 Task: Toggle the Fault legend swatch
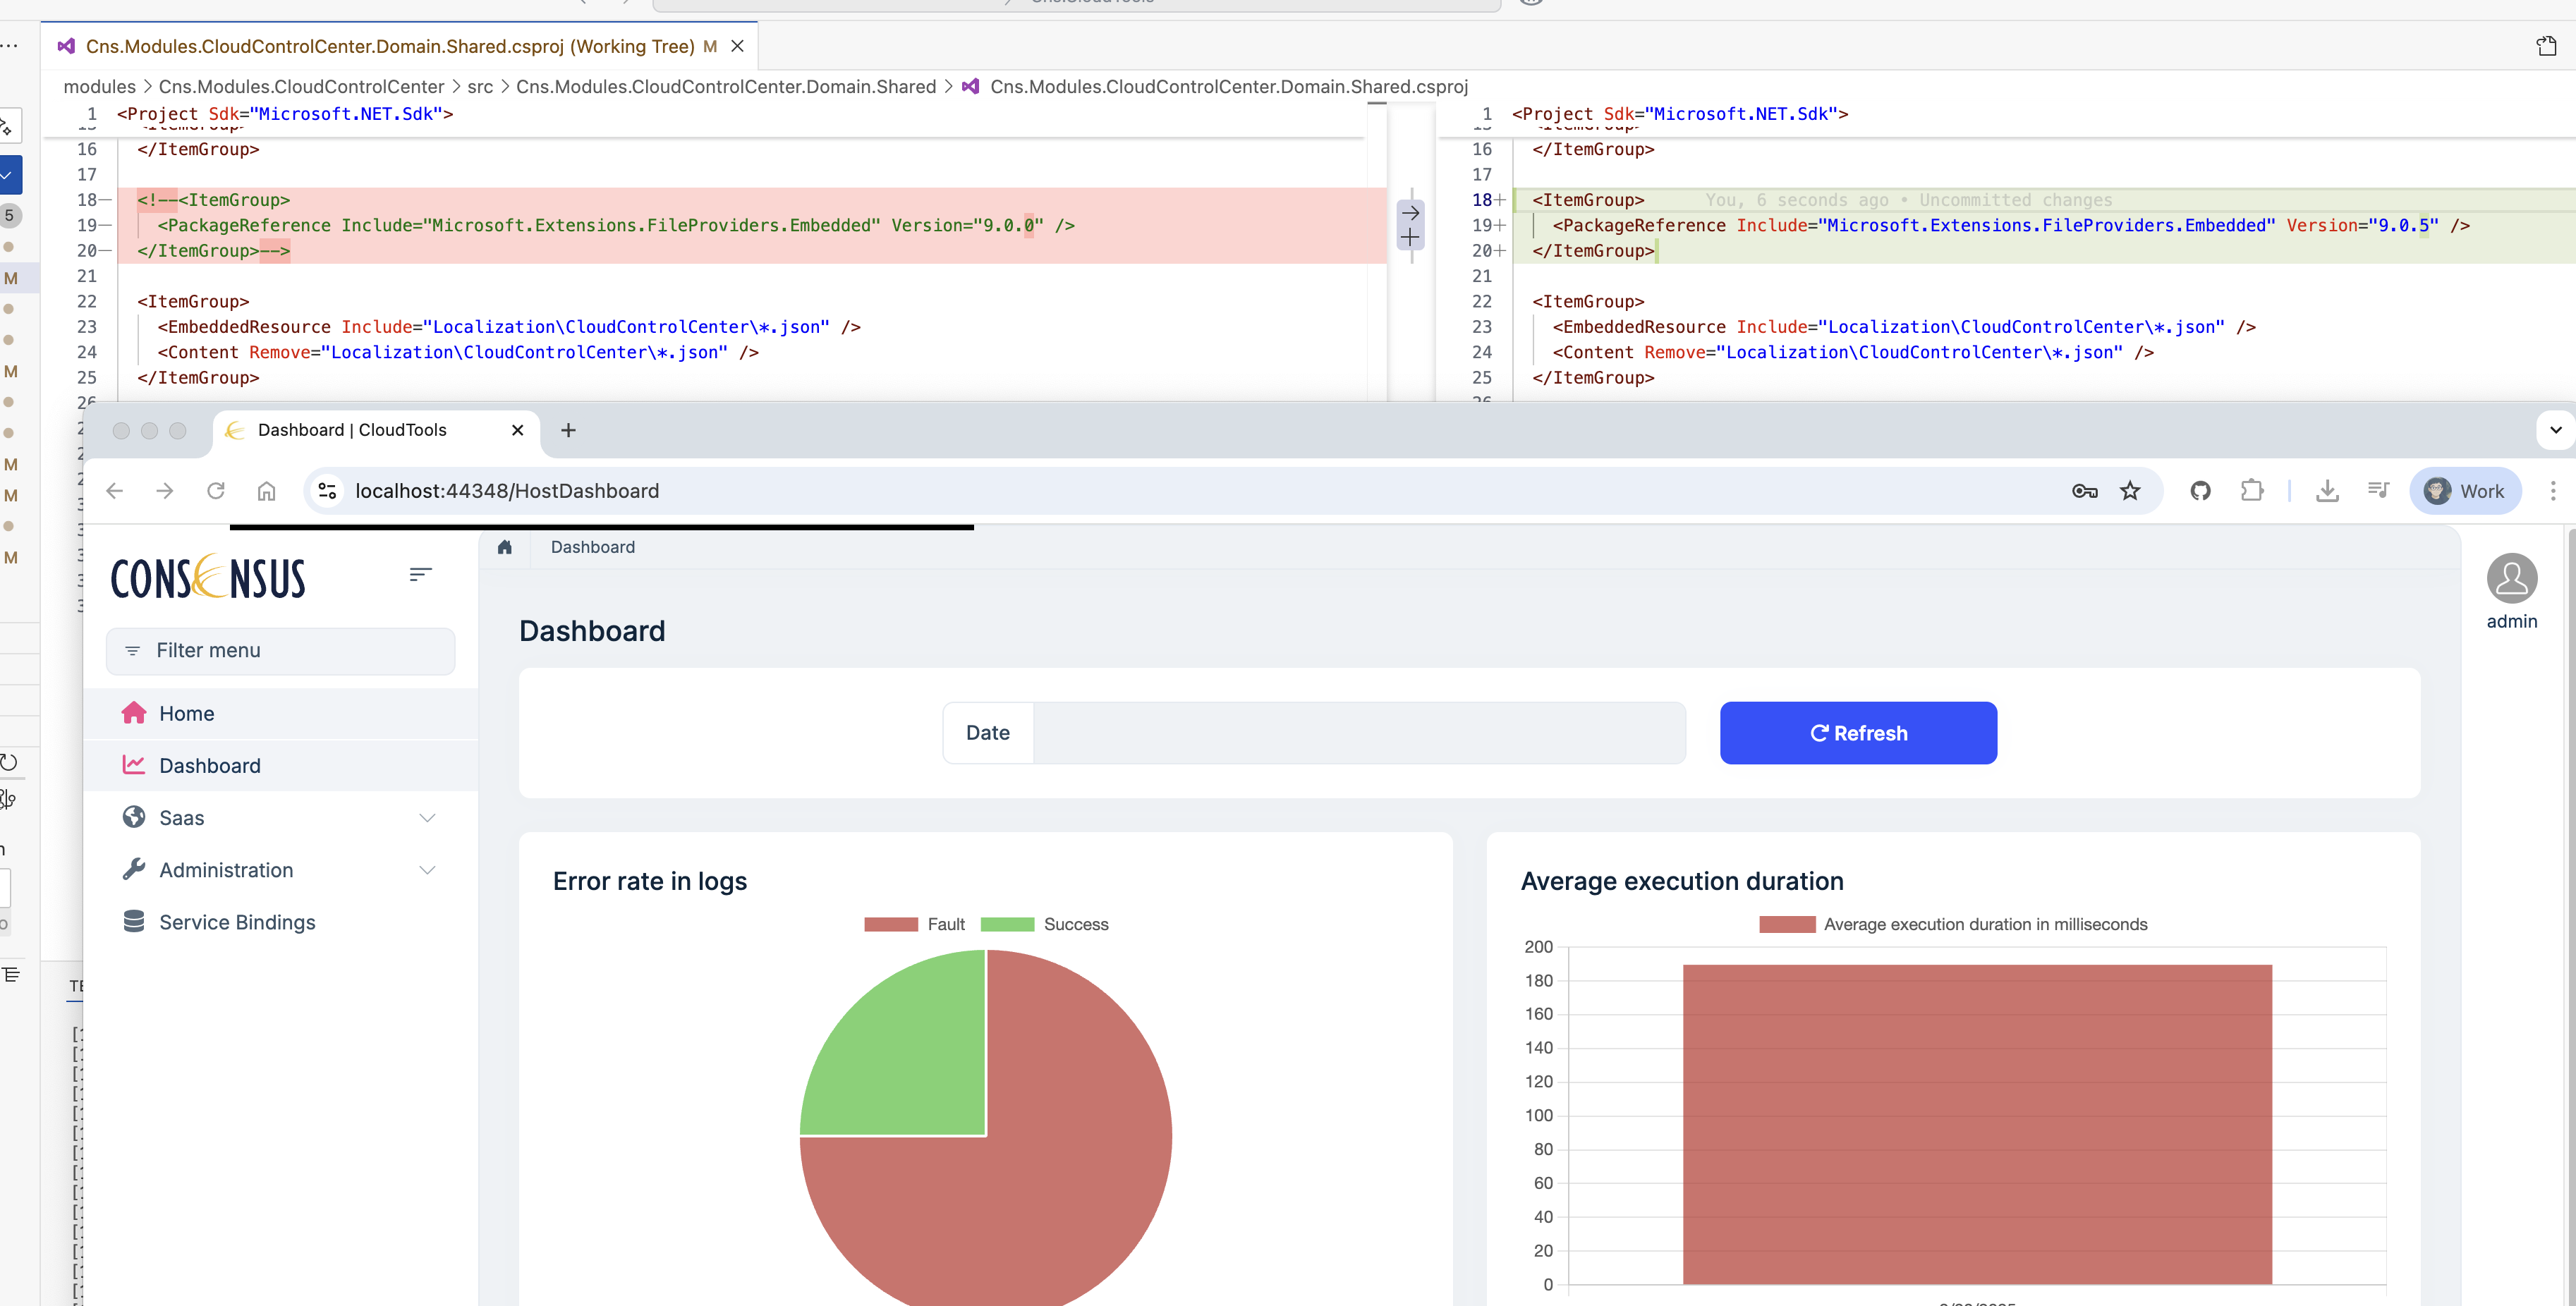[891, 925]
